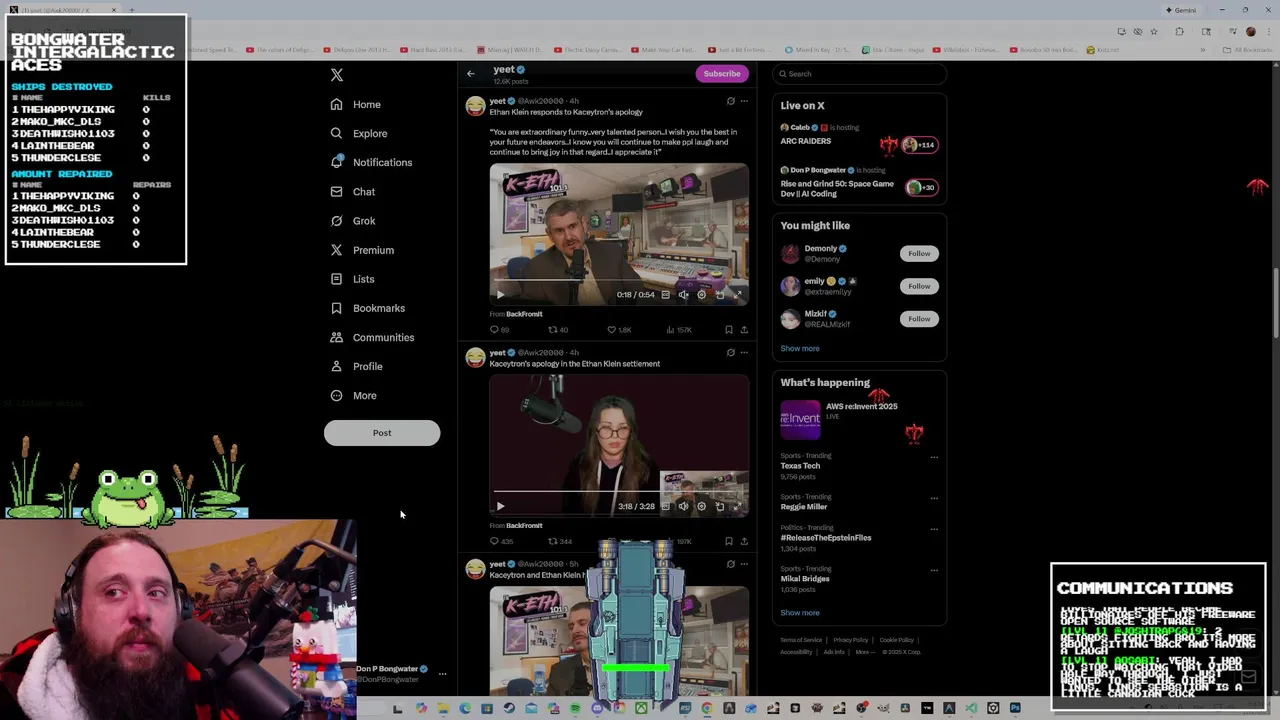Show more under What's happening
The image size is (1280, 720).
(800, 613)
